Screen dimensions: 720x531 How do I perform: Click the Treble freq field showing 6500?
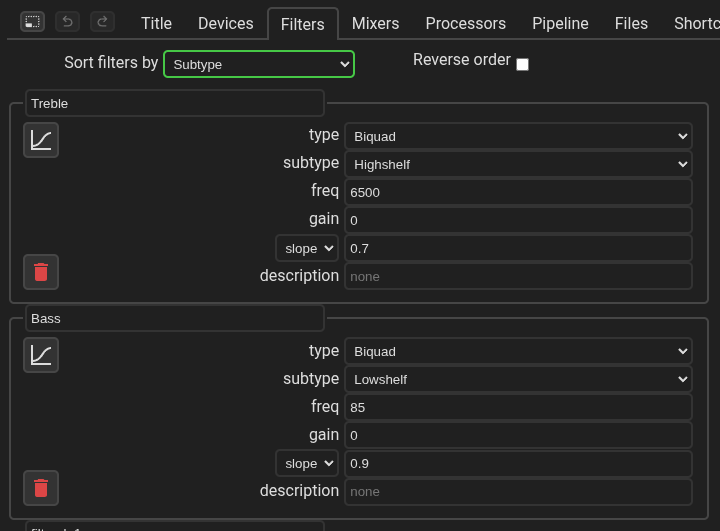tap(518, 192)
